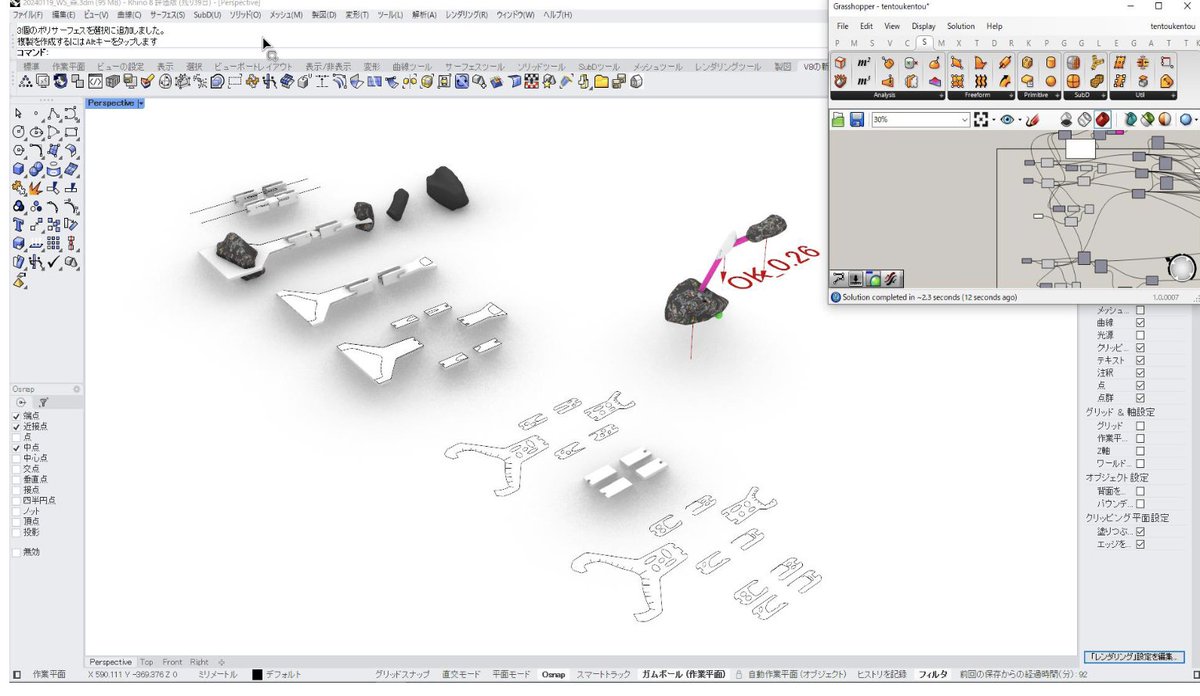Click the コマンド command input line
Image resolution: width=1200 pixels, height=696 pixels.
420,51
